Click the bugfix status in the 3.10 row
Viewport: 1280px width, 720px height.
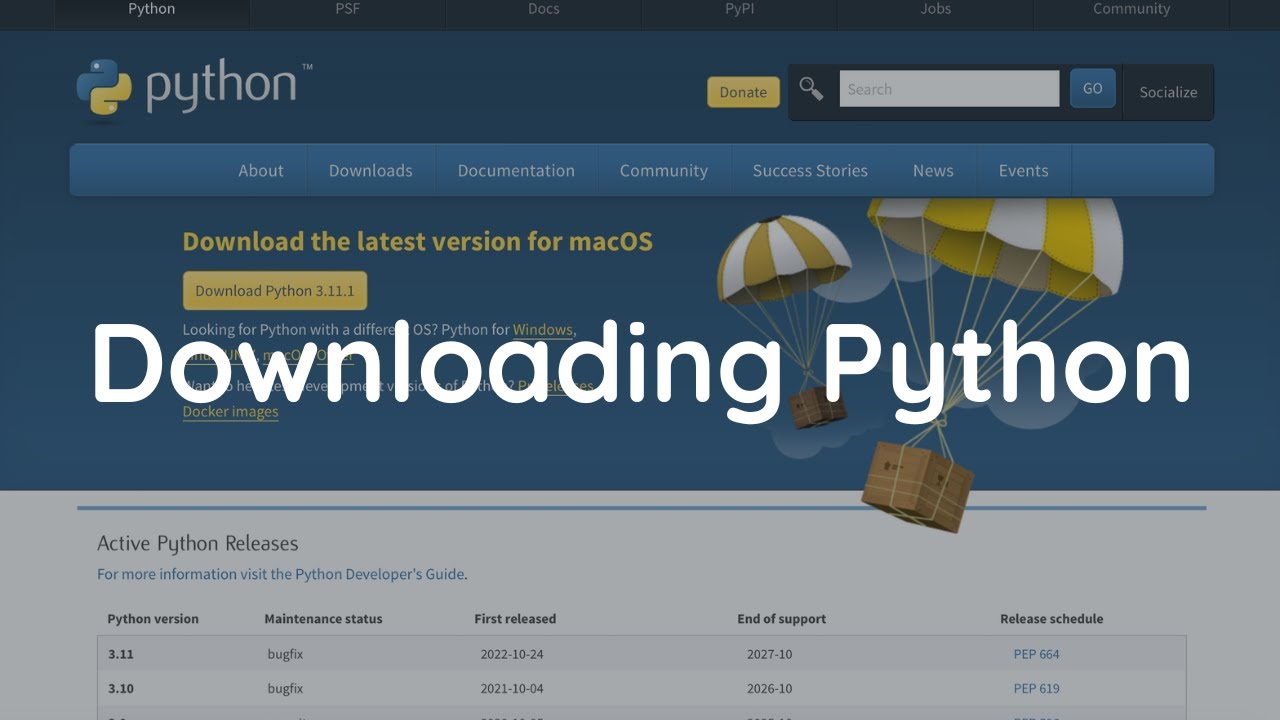pyautogui.click(x=285, y=688)
